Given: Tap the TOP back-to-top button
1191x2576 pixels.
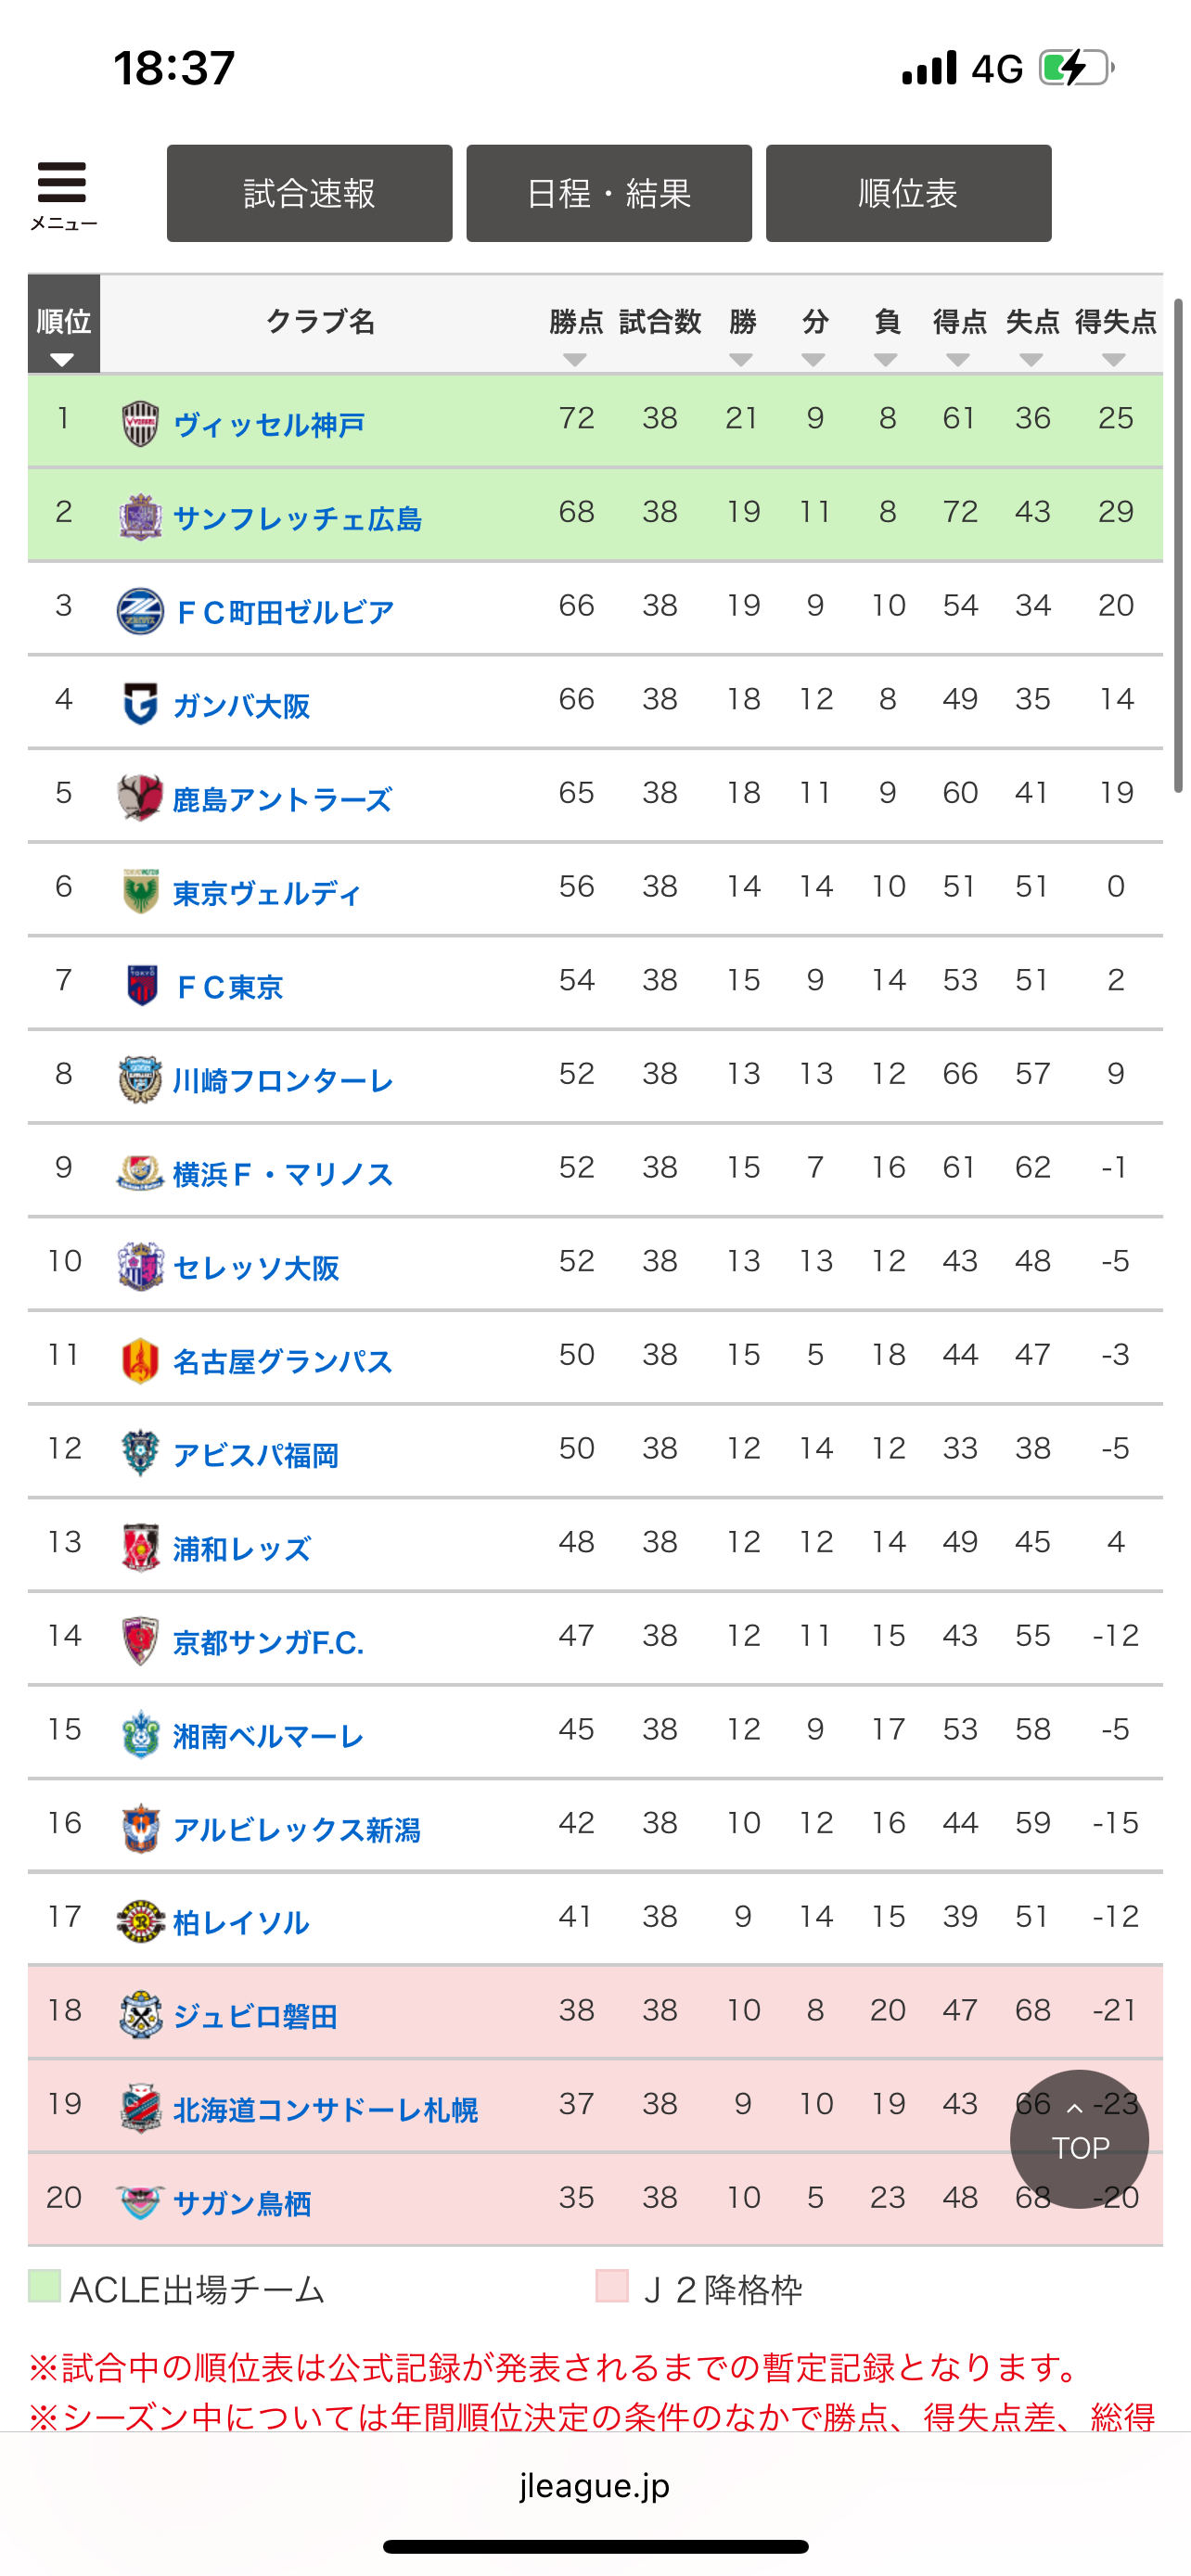Looking at the screenshot, I should (1079, 2138).
